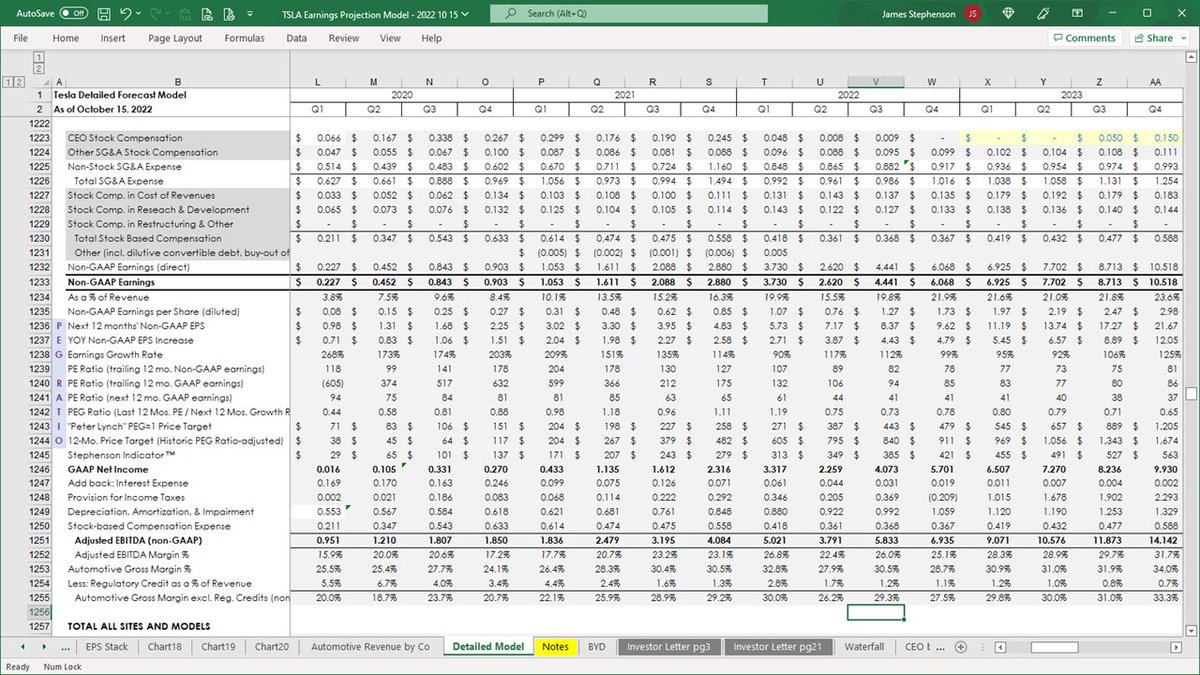Image resolution: width=1200 pixels, height=675 pixels.
Task: Select the bold 'Non-GAAP Earnings' label in row 1233
Action: 109,283
